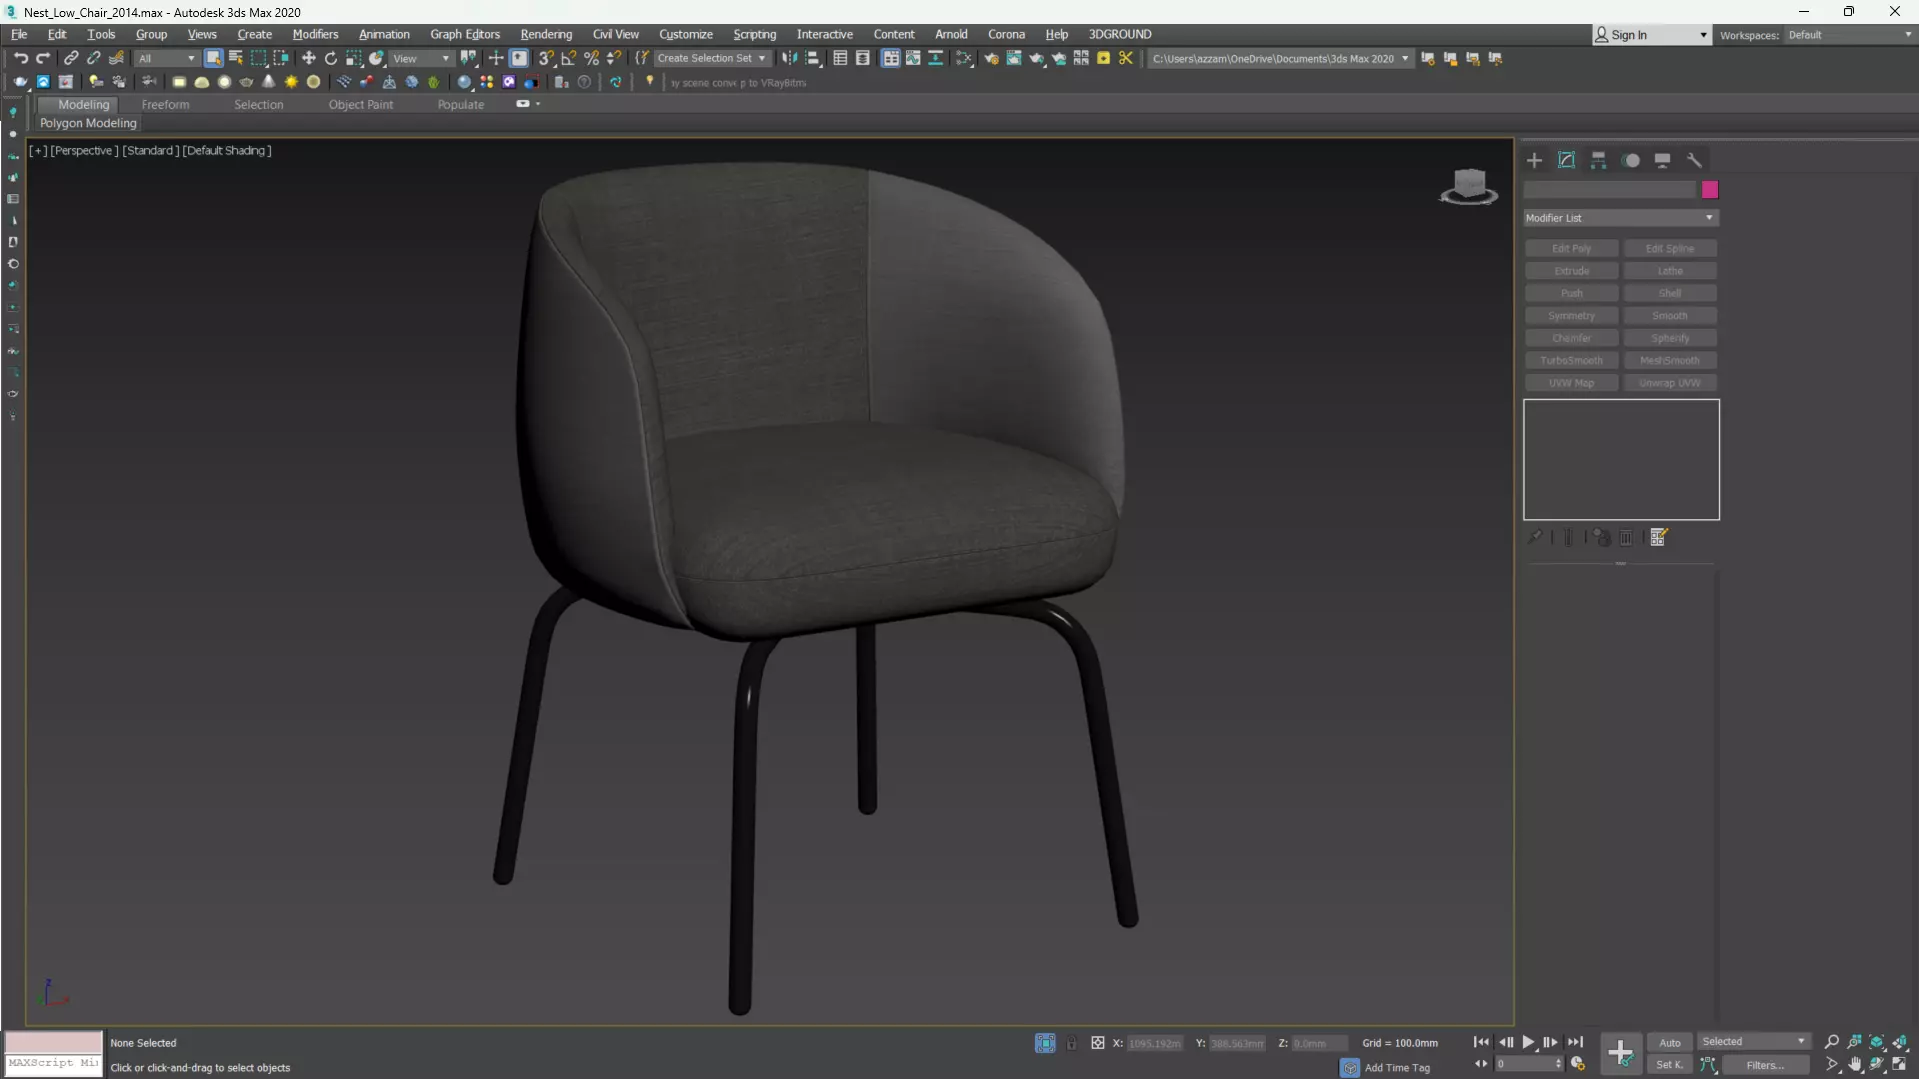Open the Sign In dropdown
The width and height of the screenshot is (1919, 1079).
click(1651, 35)
